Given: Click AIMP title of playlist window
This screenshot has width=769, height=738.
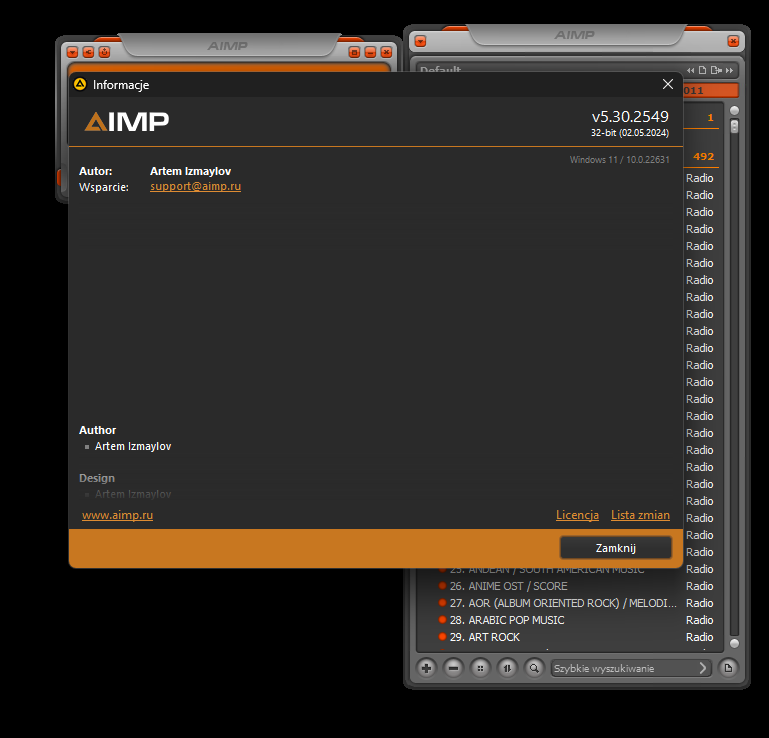Looking at the screenshot, I should [574, 35].
